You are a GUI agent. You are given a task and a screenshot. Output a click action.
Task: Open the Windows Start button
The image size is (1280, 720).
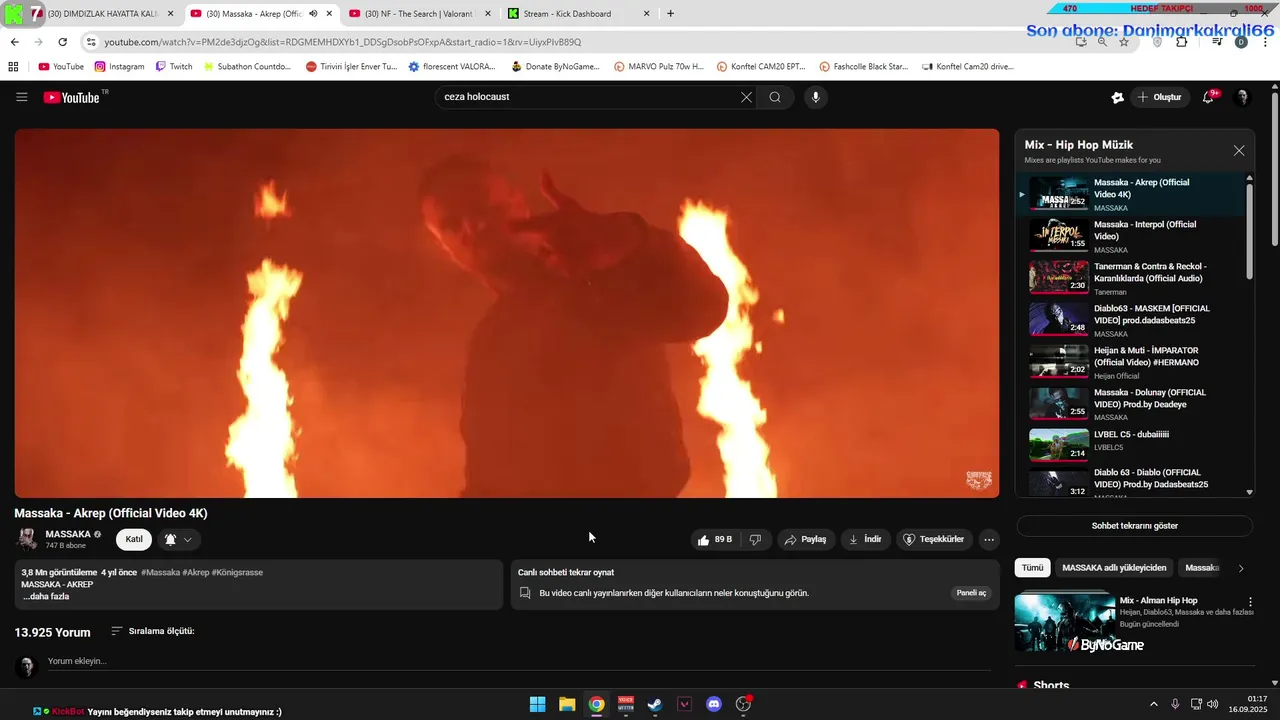[x=537, y=704]
